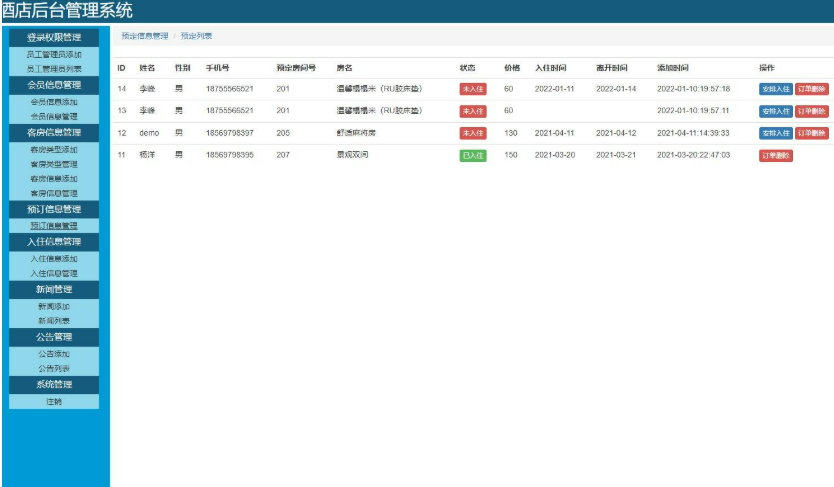Open 会员信息添加 in the sidebar
Image resolution: width=834 pixels, height=487 pixels.
coord(54,102)
